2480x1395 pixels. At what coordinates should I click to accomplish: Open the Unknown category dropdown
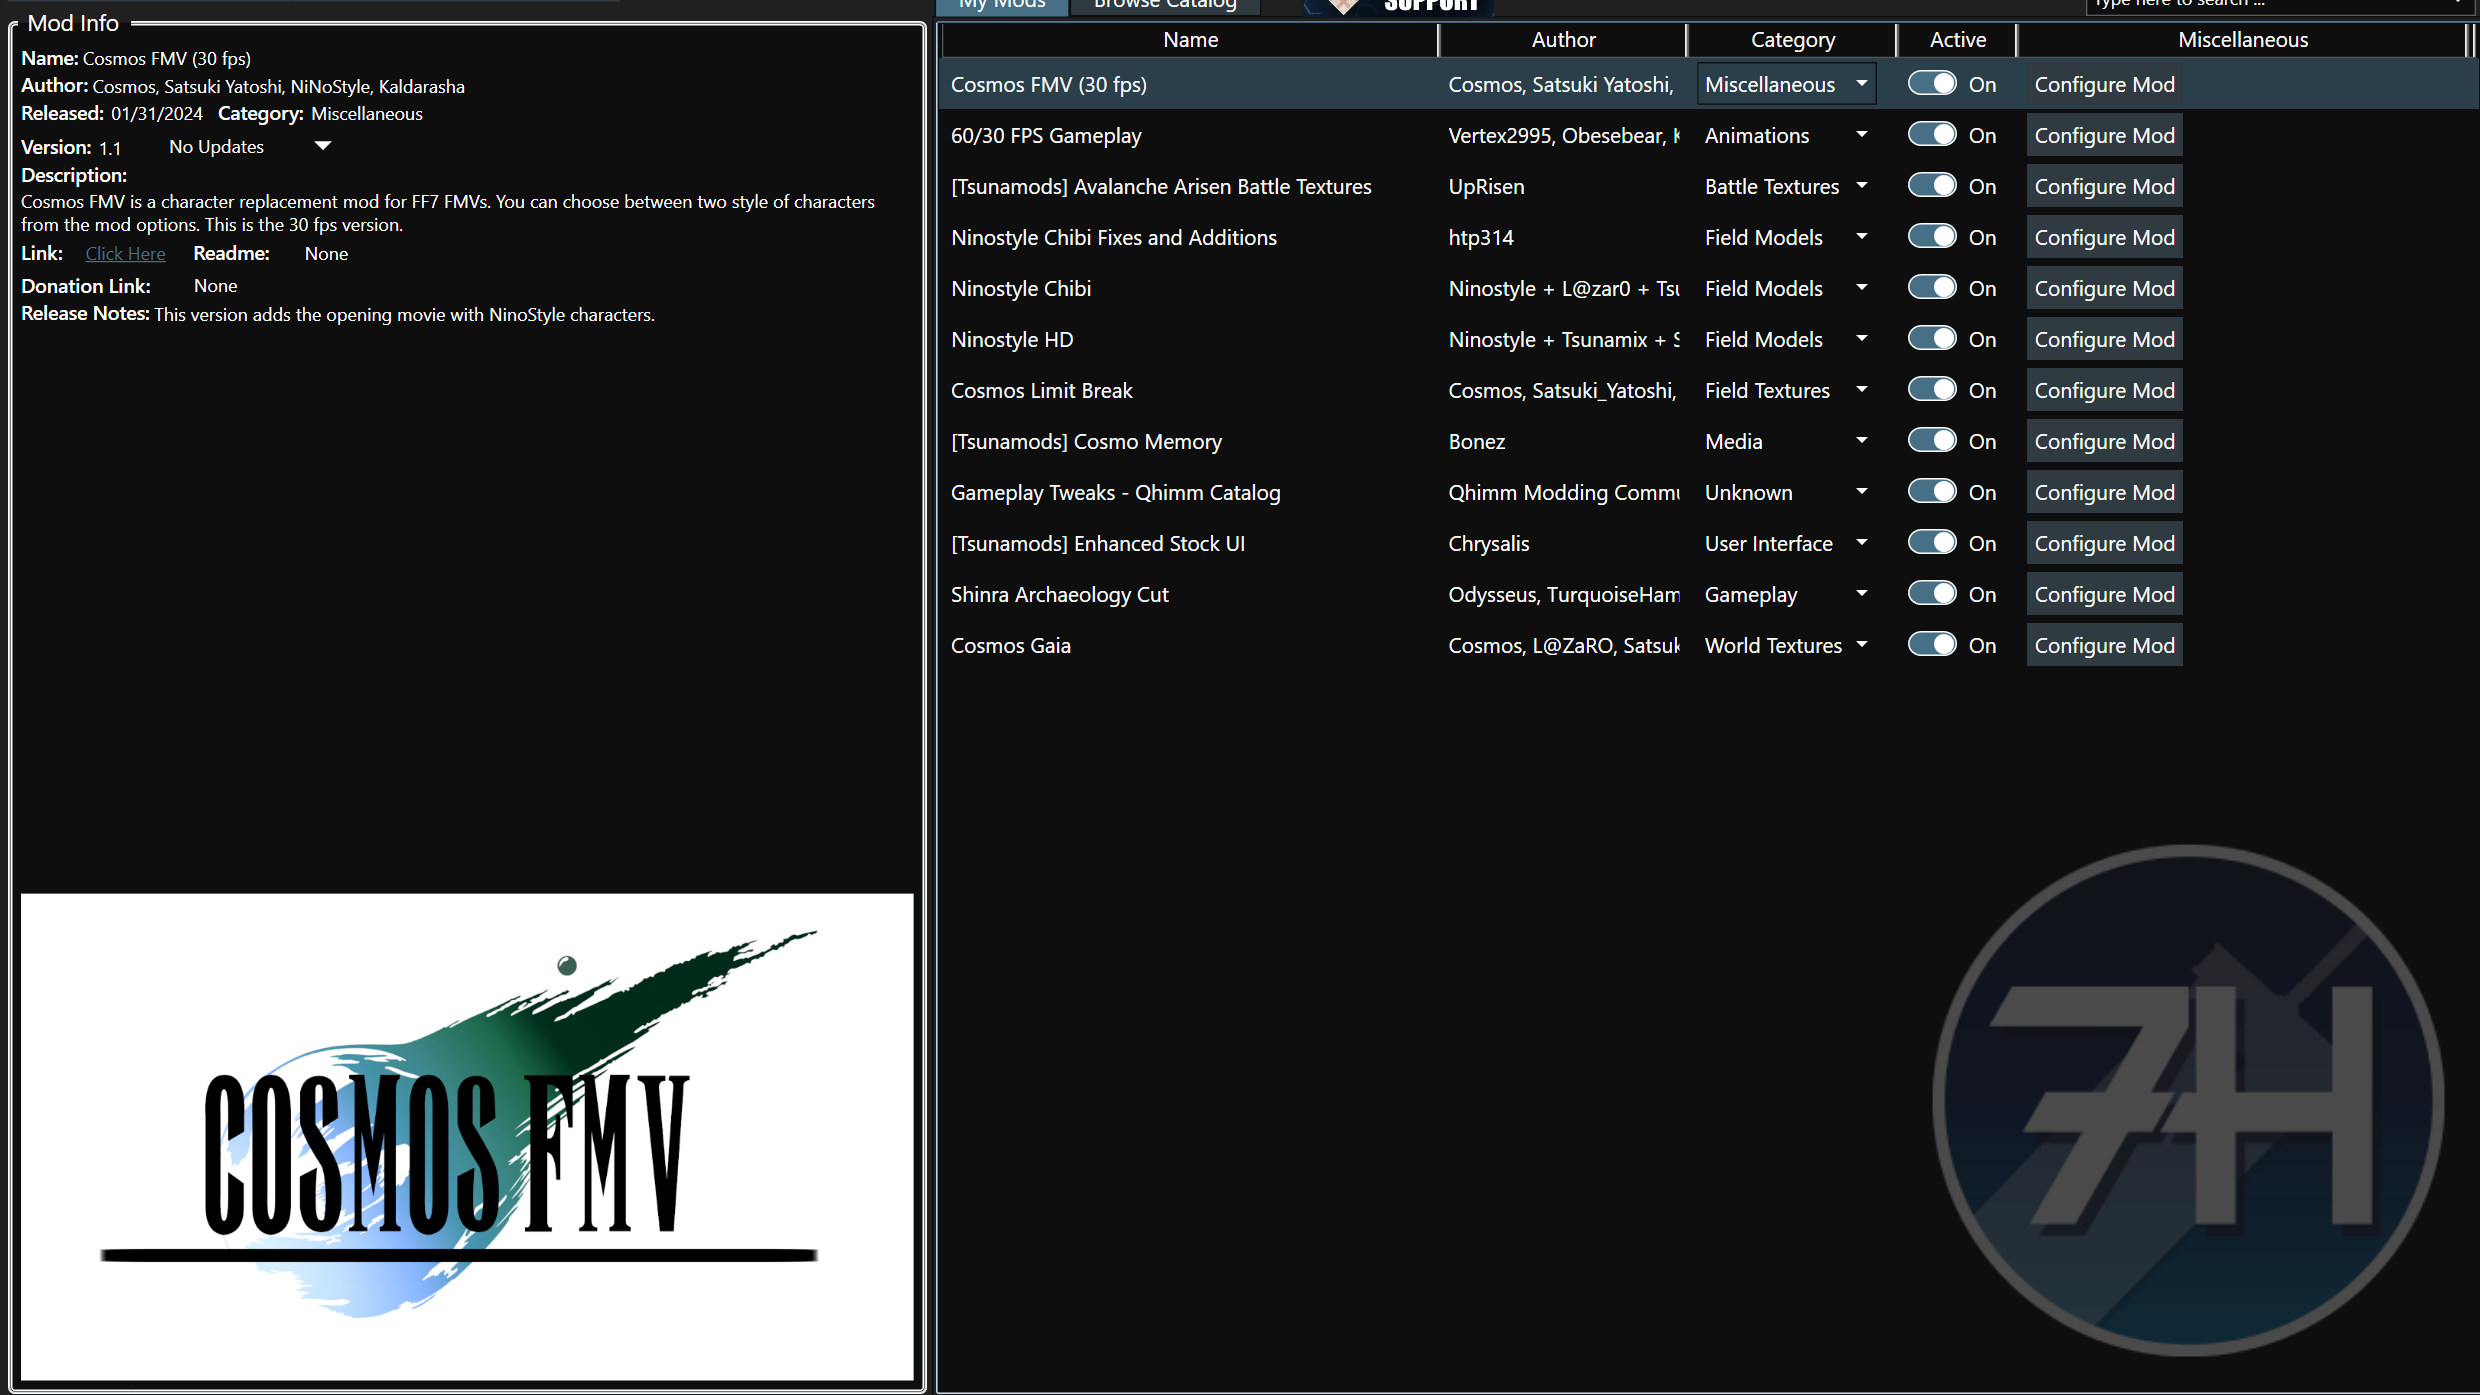coord(1786,492)
